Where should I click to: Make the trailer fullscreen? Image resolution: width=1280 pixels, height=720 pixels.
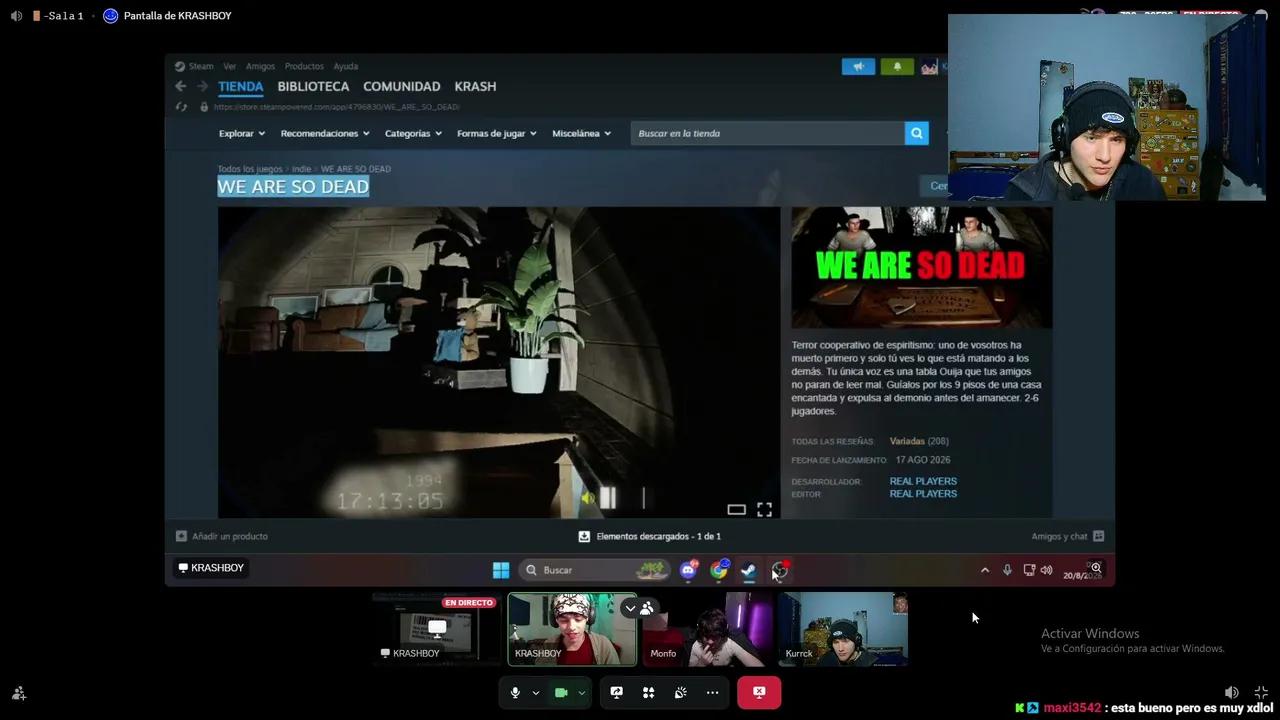coord(764,510)
